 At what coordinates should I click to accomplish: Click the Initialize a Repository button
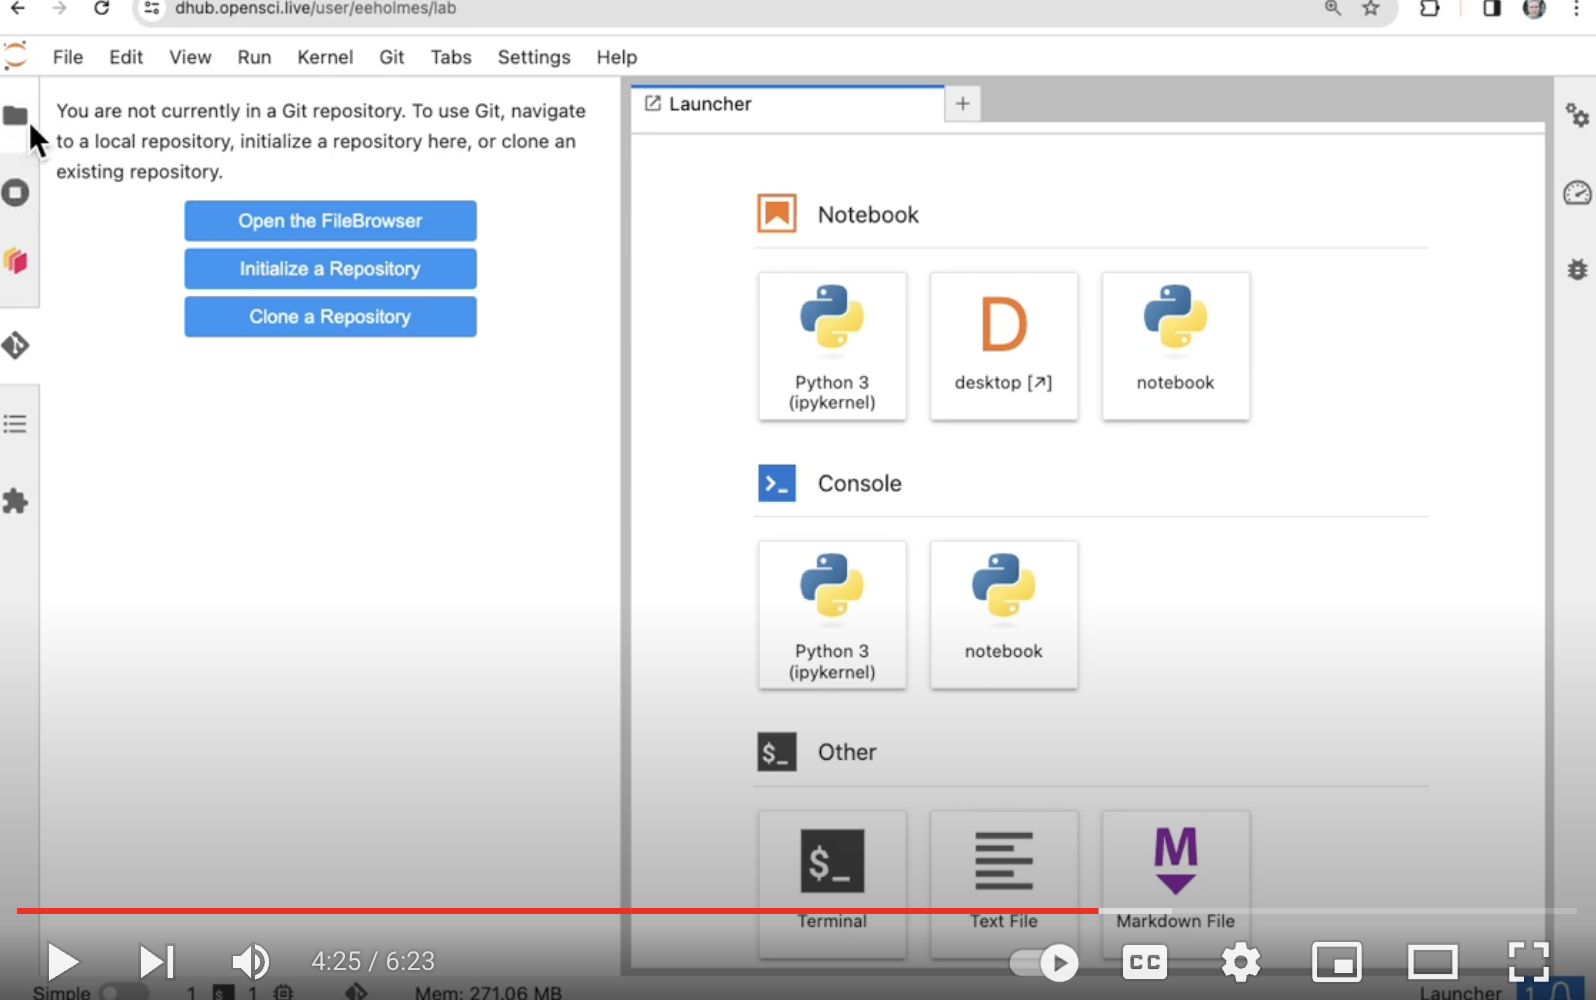330,269
